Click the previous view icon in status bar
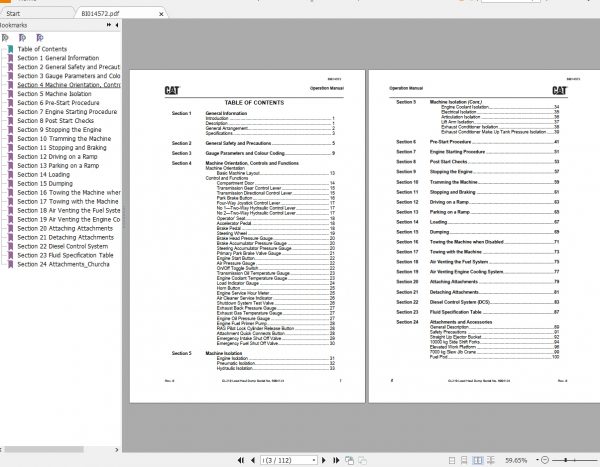 (349, 460)
